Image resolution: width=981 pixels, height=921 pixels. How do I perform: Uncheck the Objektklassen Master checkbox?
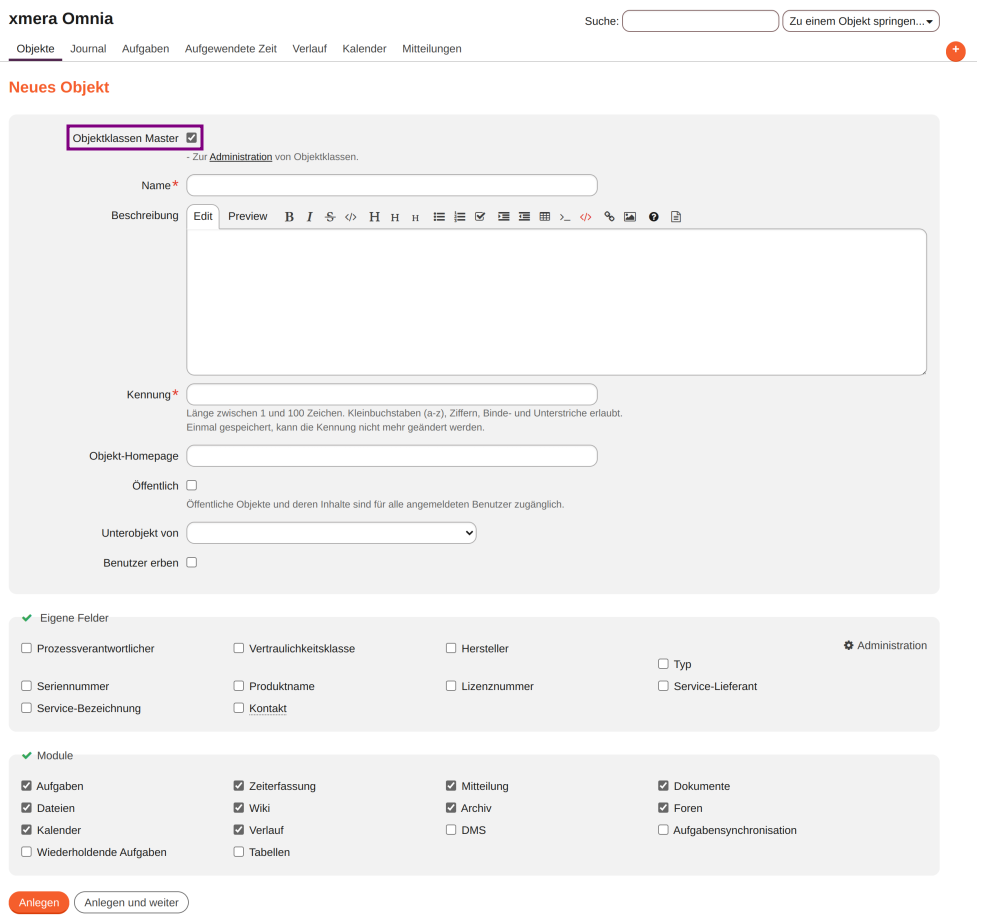[x=192, y=138]
